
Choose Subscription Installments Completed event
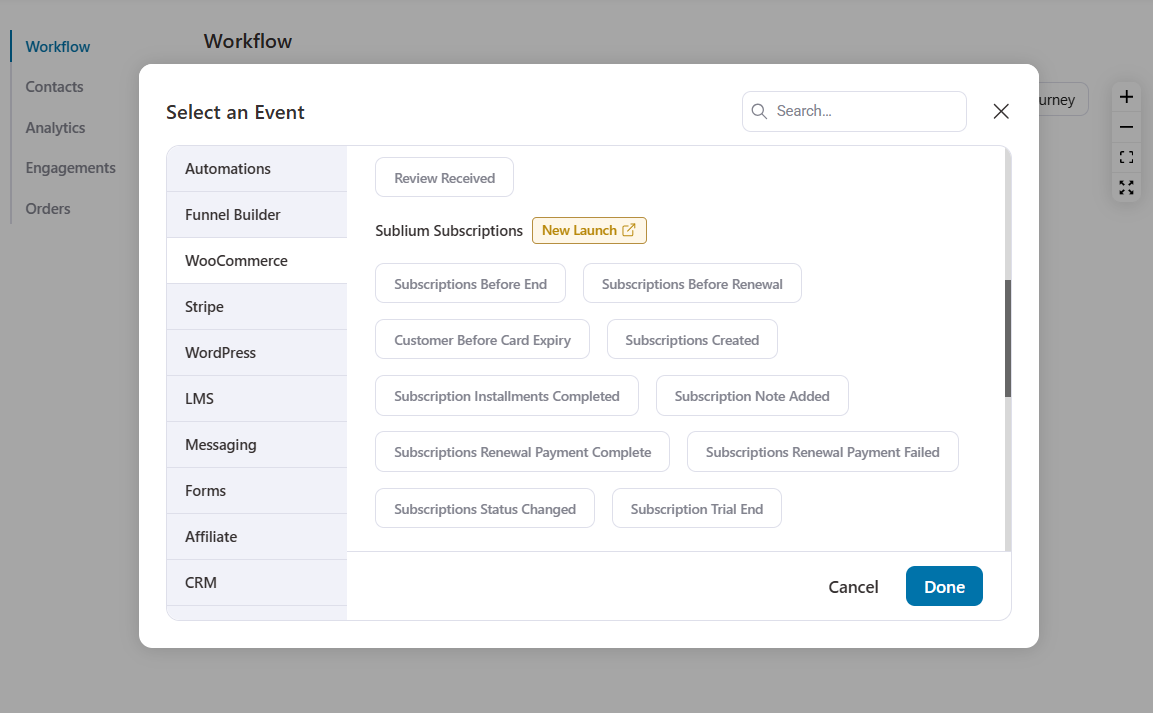(x=507, y=395)
